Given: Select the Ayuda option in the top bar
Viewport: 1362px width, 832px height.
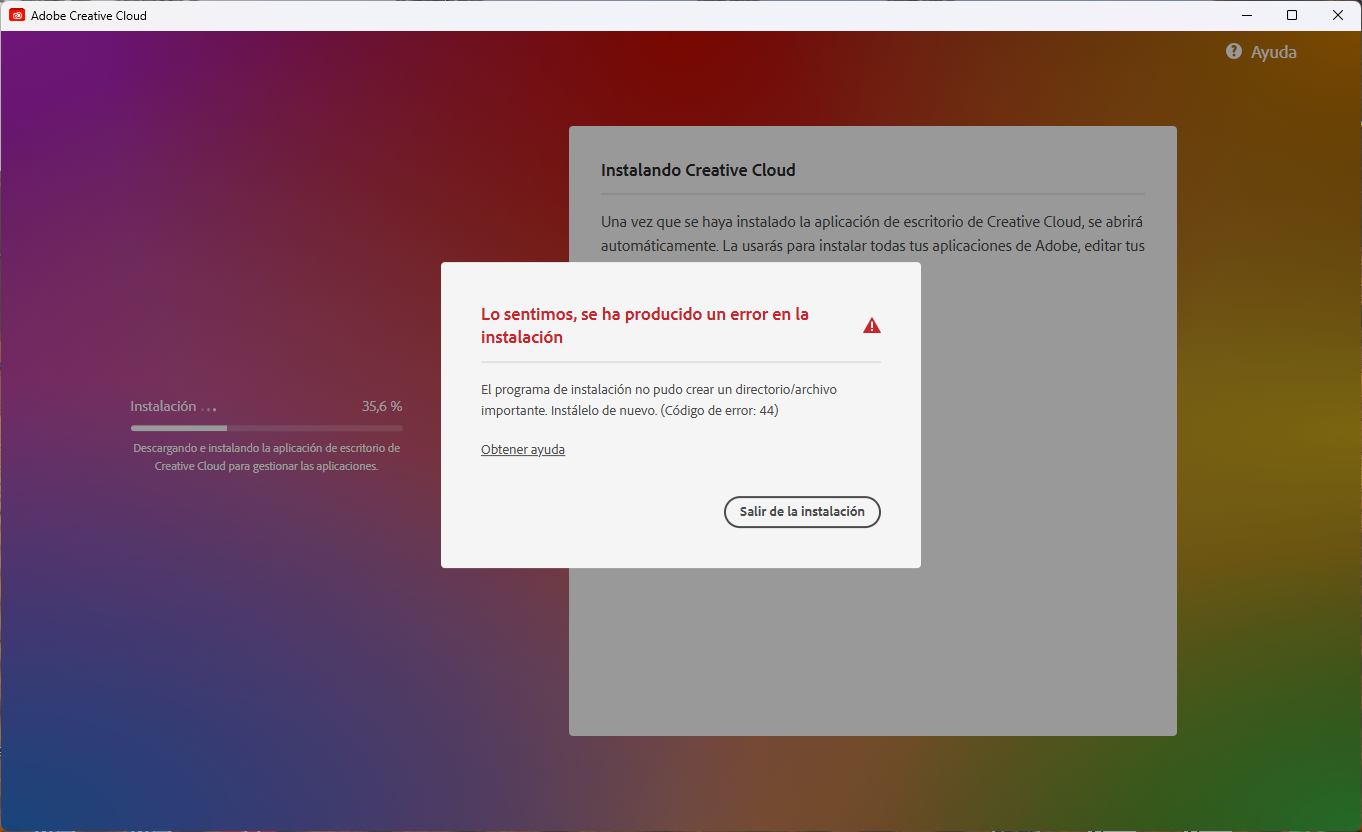Looking at the screenshot, I should [x=1273, y=51].
